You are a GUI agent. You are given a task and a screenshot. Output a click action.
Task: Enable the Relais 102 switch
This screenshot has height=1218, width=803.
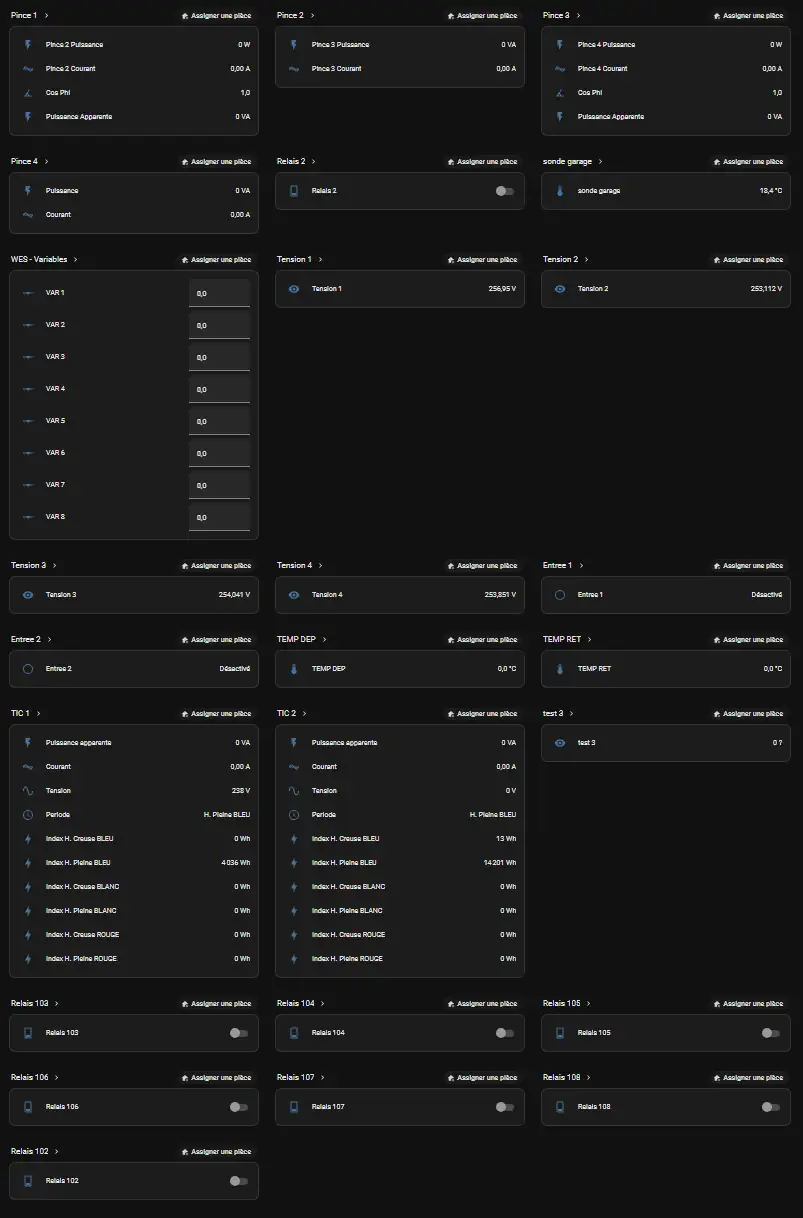pyautogui.click(x=238, y=1181)
